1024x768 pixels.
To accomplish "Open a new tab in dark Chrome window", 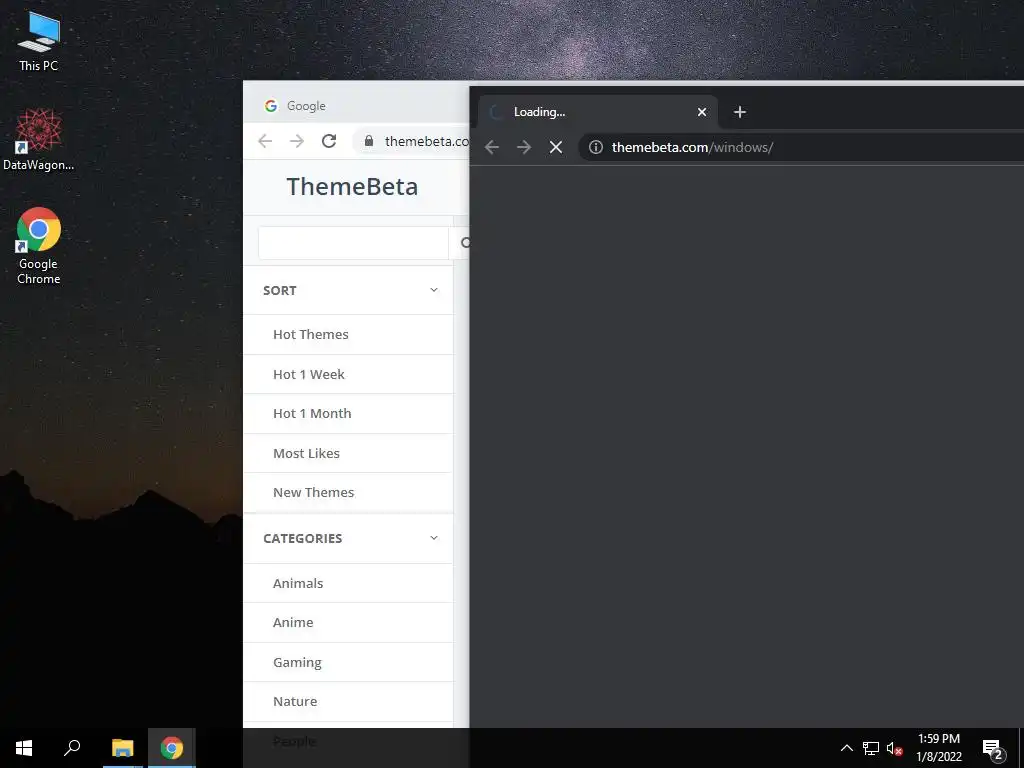I will [739, 112].
